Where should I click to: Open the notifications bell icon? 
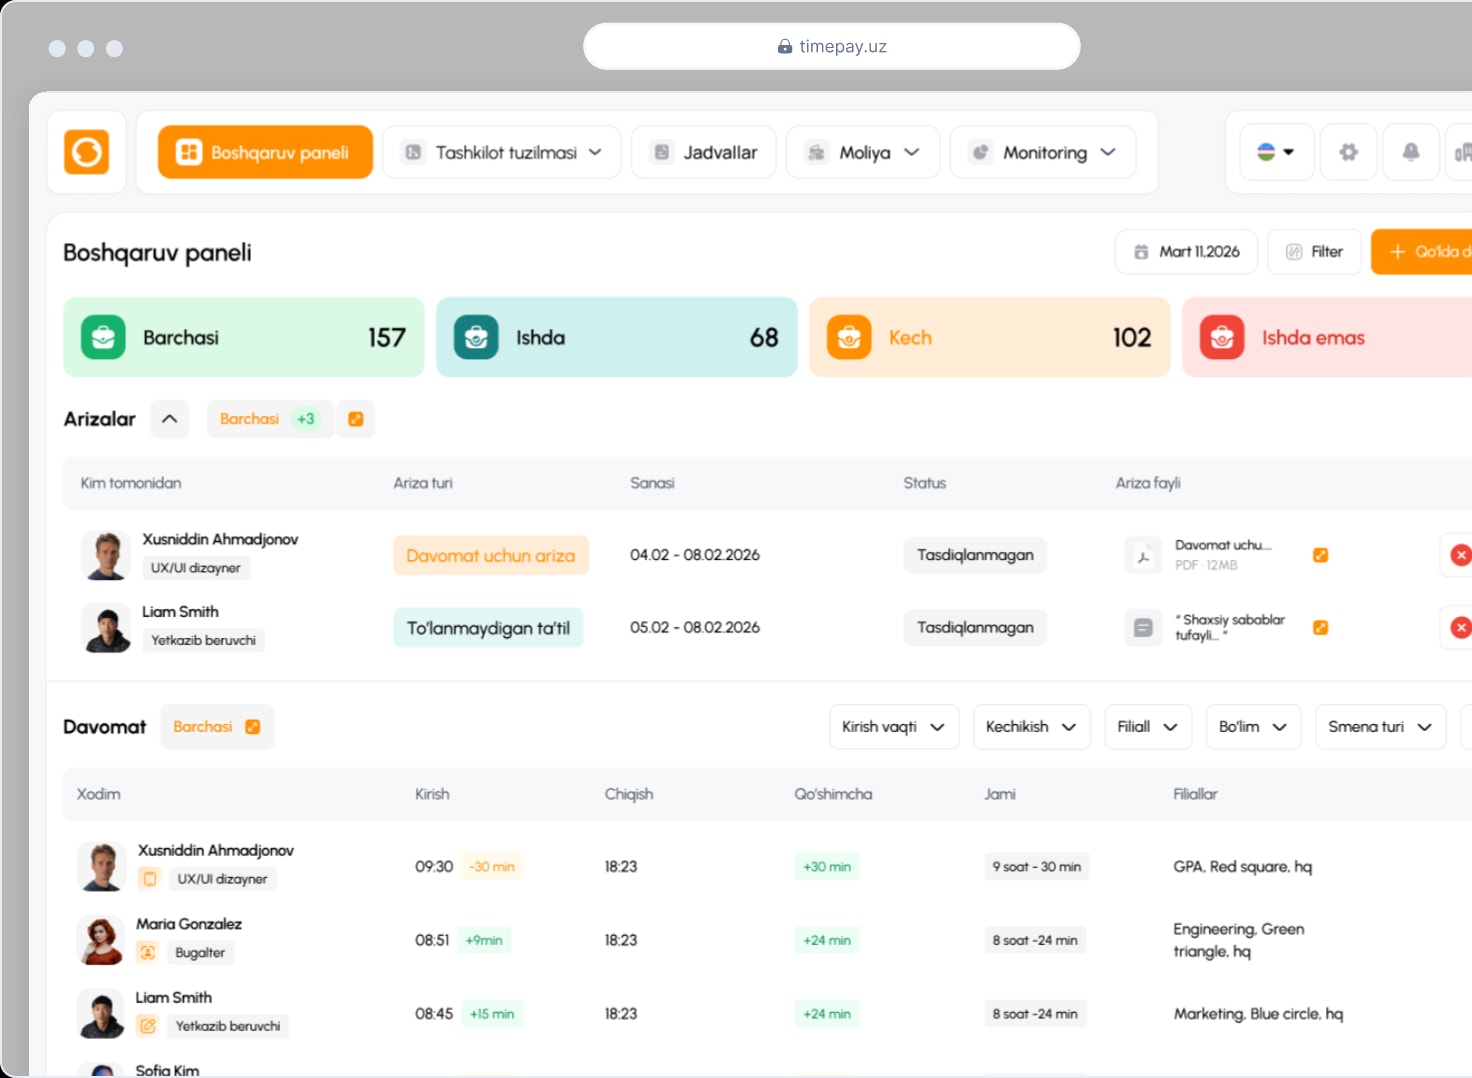pyautogui.click(x=1410, y=152)
